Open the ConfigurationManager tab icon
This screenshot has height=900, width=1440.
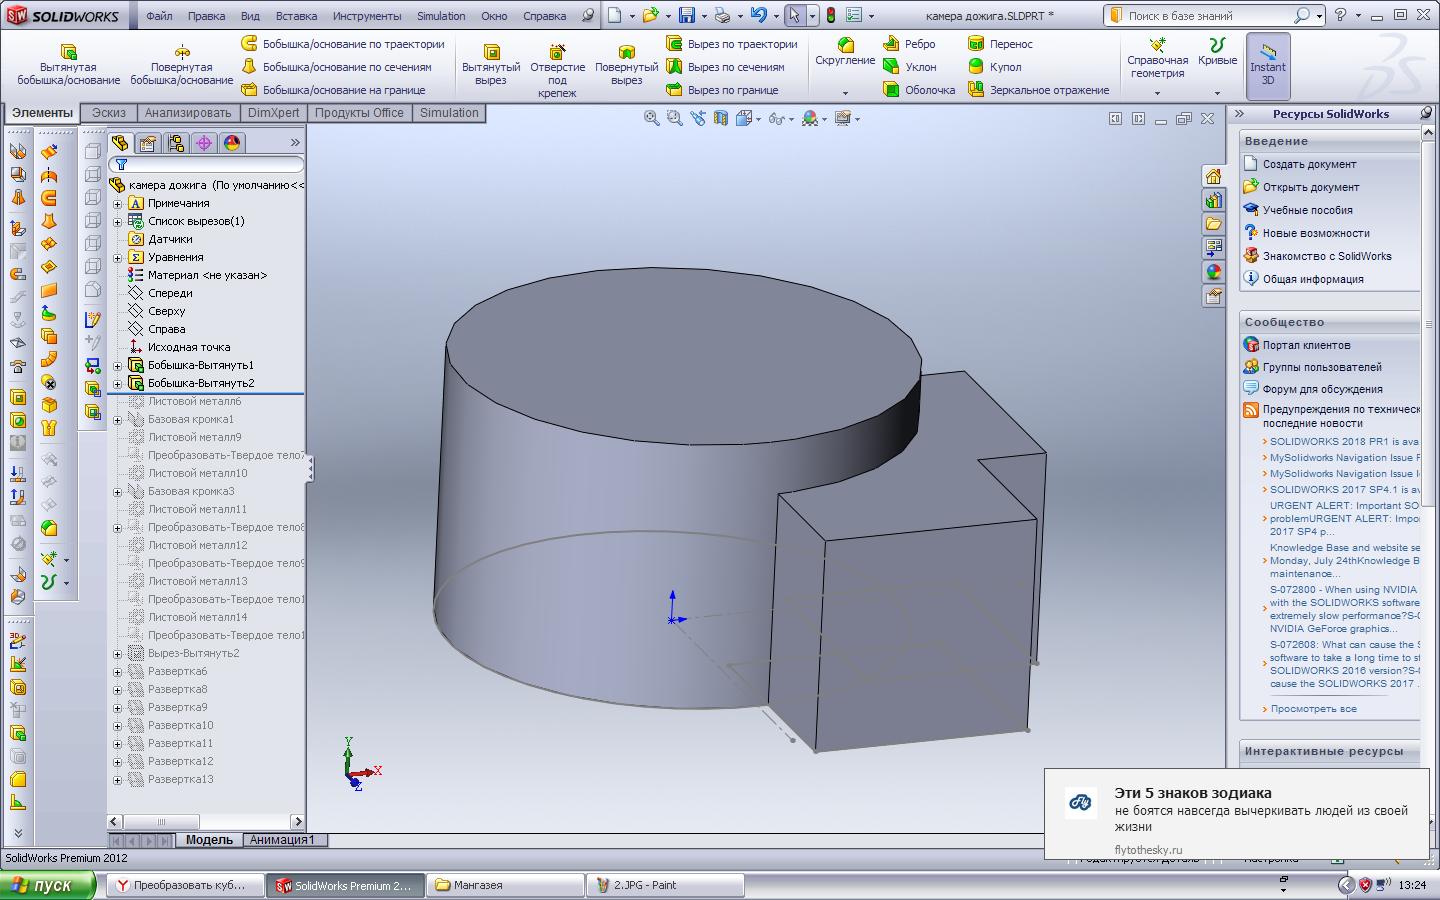(176, 143)
